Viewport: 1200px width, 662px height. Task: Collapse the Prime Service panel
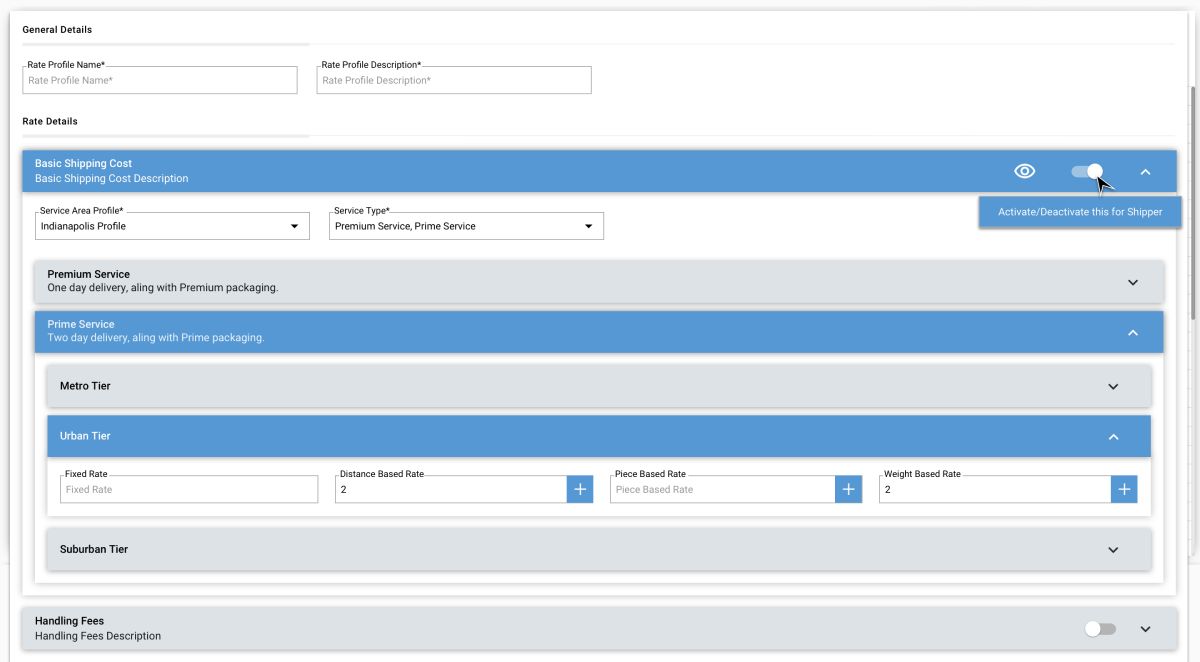click(x=1133, y=332)
